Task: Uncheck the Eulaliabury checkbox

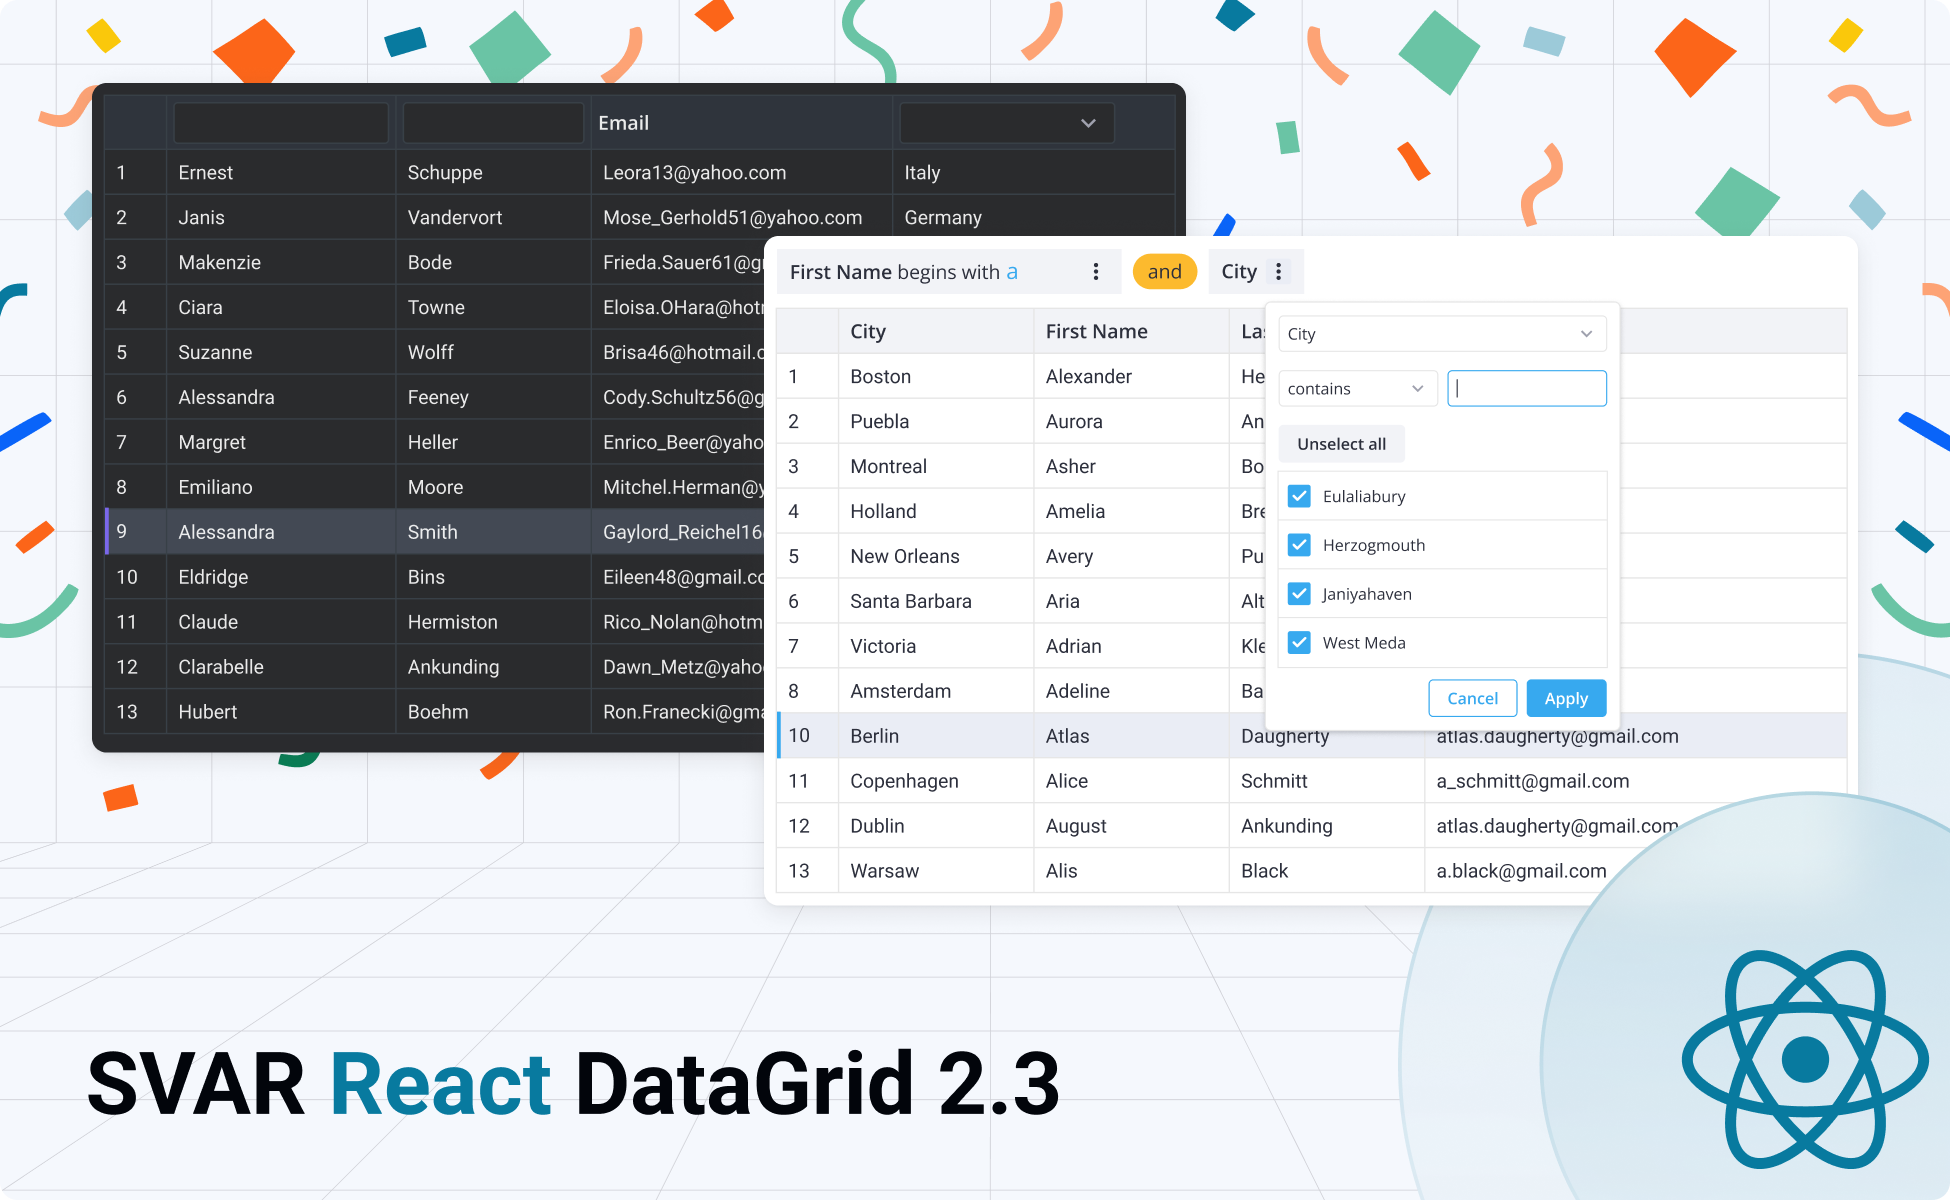Action: pos(1299,496)
